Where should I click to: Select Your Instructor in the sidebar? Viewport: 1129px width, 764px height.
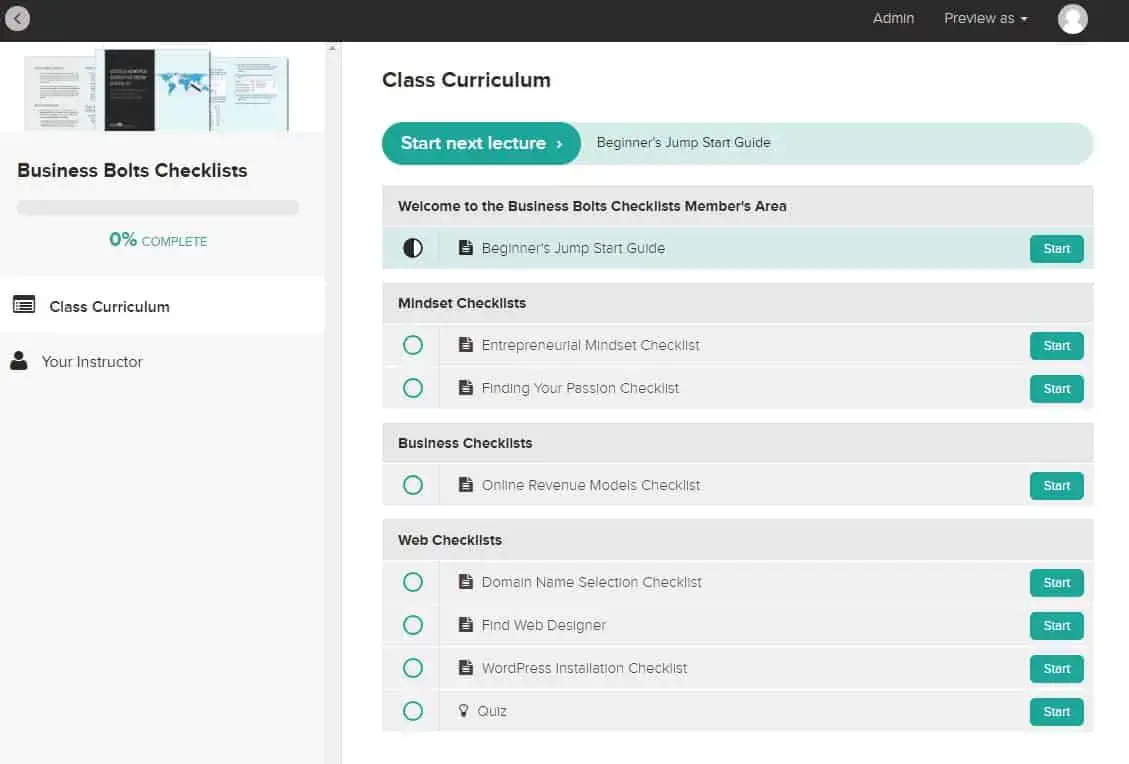(x=92, y=361)
